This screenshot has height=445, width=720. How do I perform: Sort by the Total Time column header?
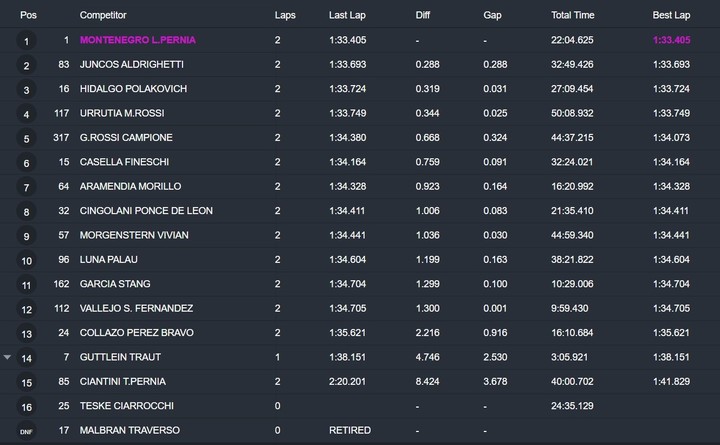pyautogui.click(x=572, y=16)
